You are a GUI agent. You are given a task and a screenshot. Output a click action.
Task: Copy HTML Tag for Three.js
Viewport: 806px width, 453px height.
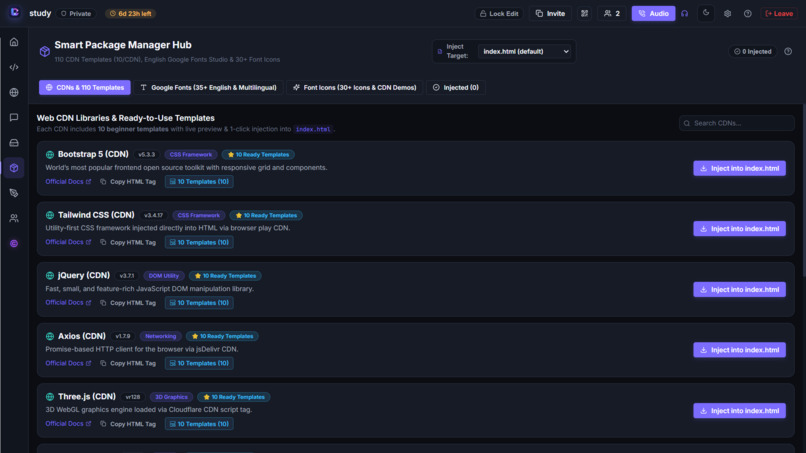point(128,424)
